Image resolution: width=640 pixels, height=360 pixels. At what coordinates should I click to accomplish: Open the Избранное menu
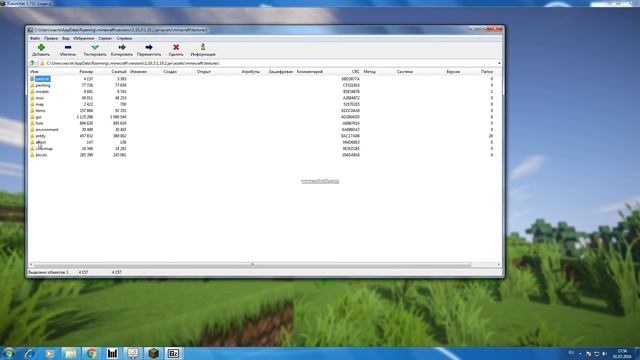(84, 38)
